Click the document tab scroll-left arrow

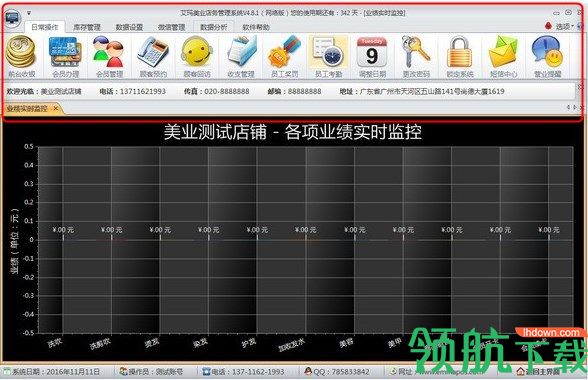(x=568, y=108)
